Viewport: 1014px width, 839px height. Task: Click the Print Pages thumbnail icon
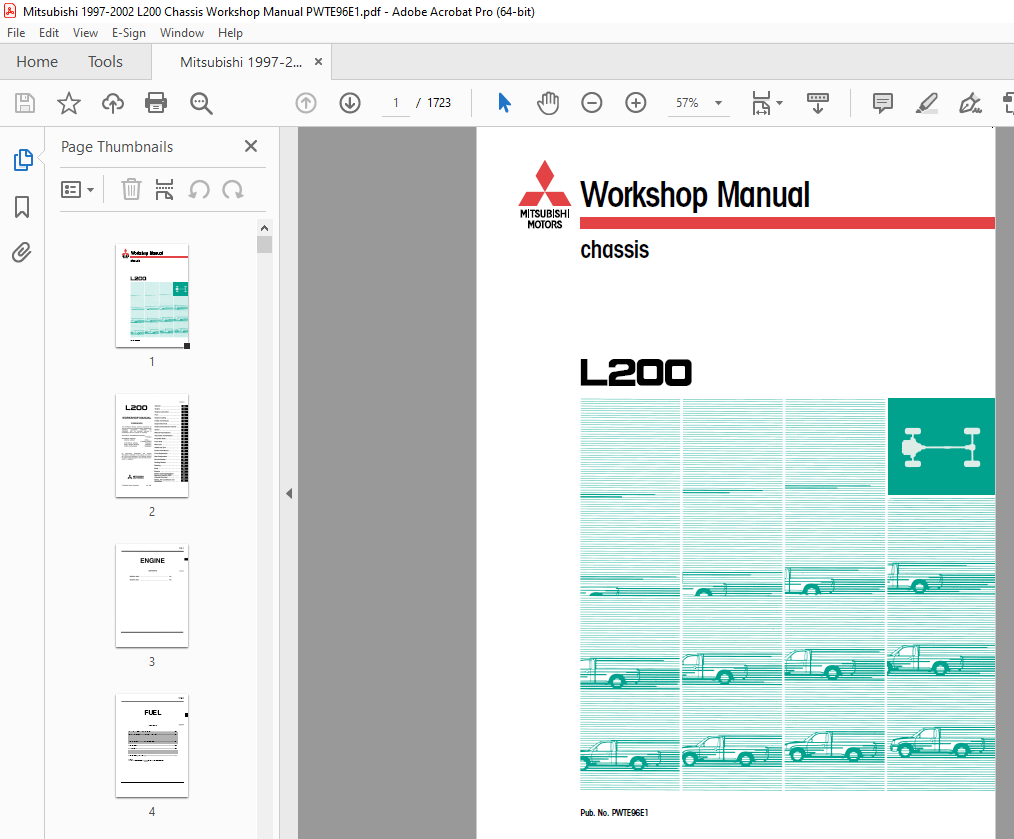point(164,190)
